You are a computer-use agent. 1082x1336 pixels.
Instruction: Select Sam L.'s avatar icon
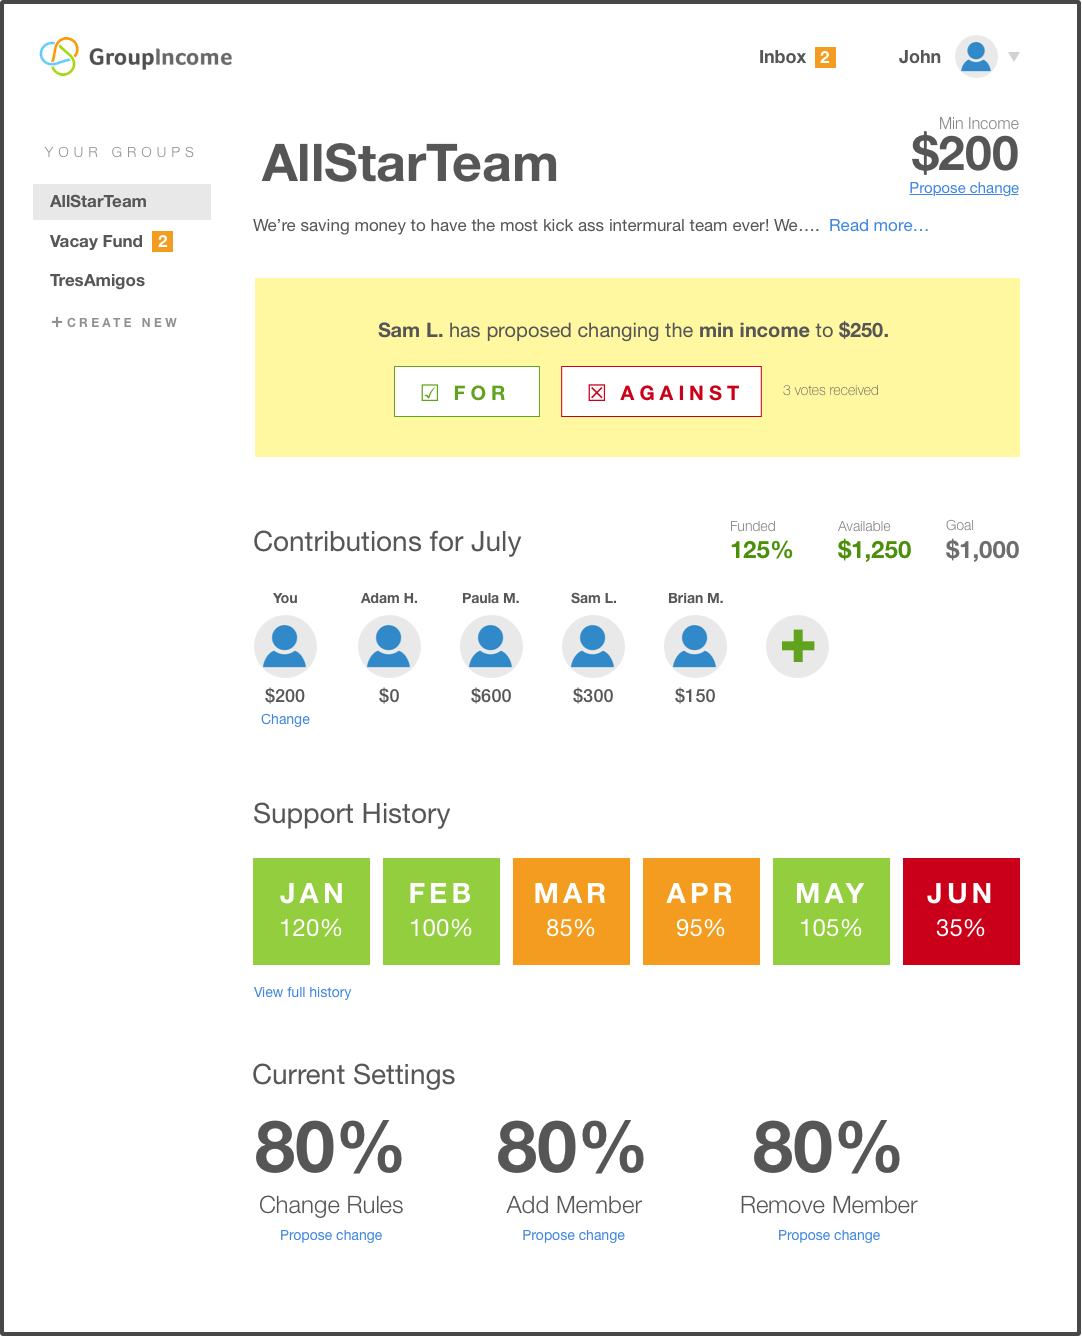pyautogui.click(x=593, y=646)
